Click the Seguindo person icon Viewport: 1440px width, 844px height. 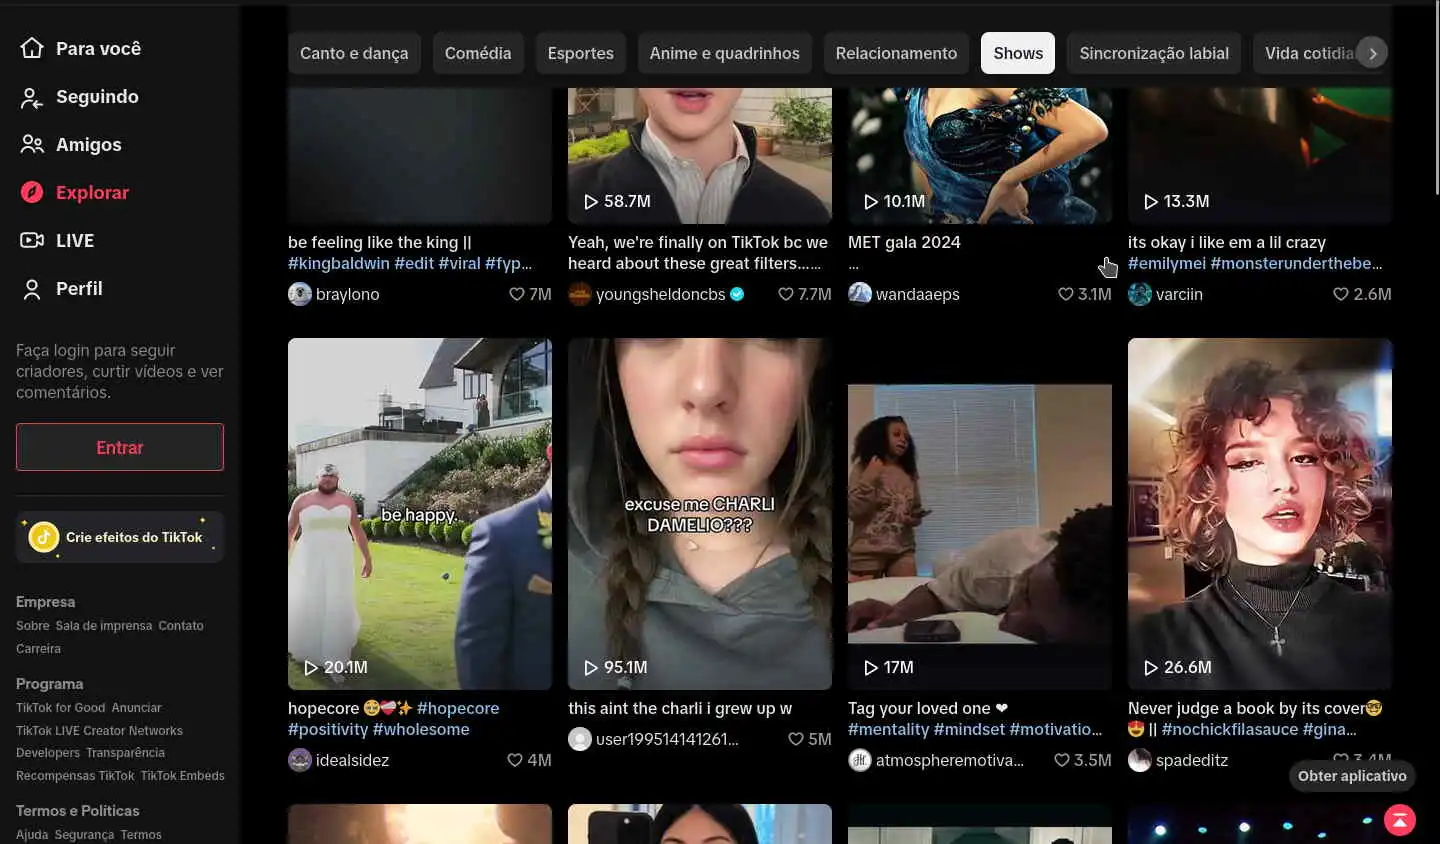pos(32,96)
